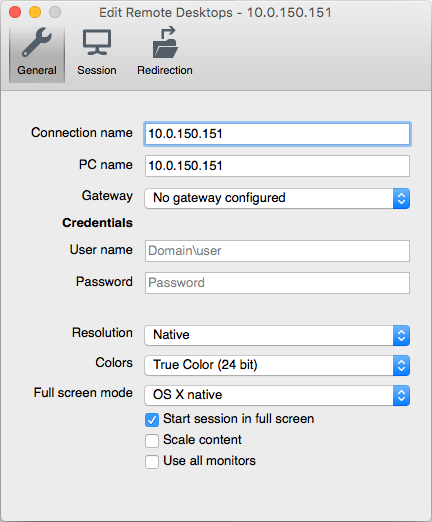Click the gray disabled zoom button
432x522 pixels.
point(55,12)
